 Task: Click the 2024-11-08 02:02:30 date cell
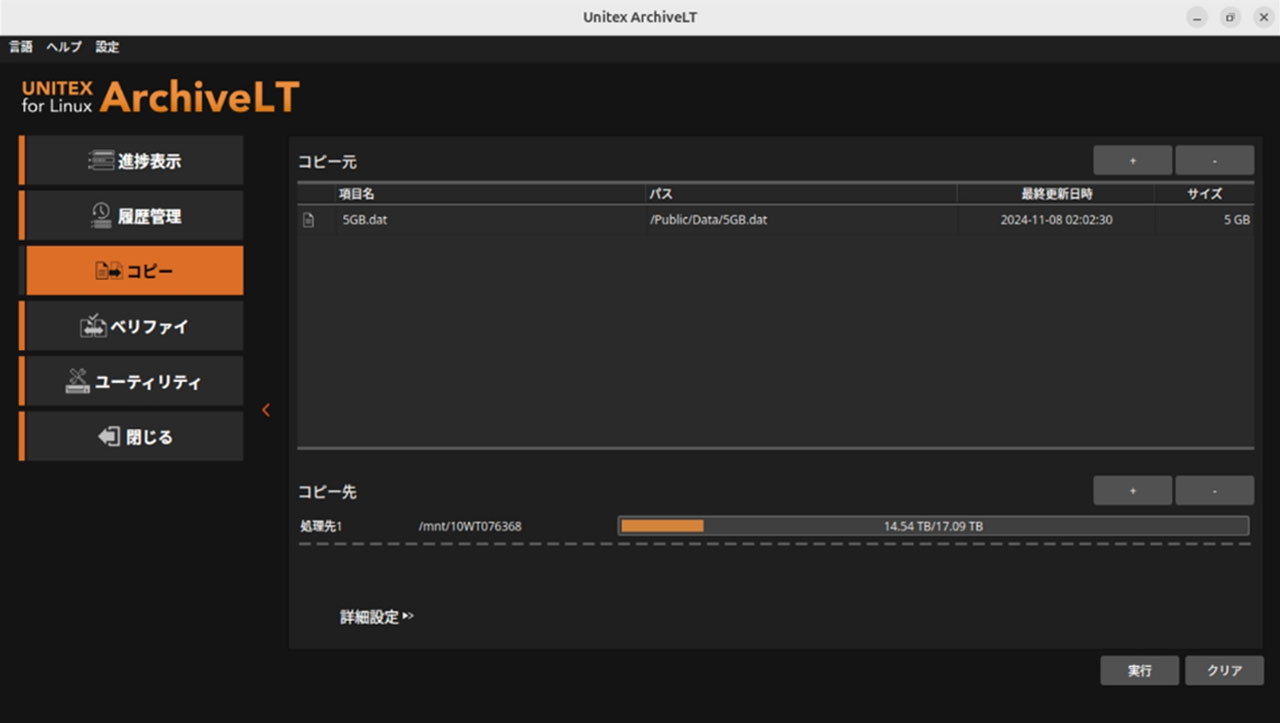tap(1056, 220)
